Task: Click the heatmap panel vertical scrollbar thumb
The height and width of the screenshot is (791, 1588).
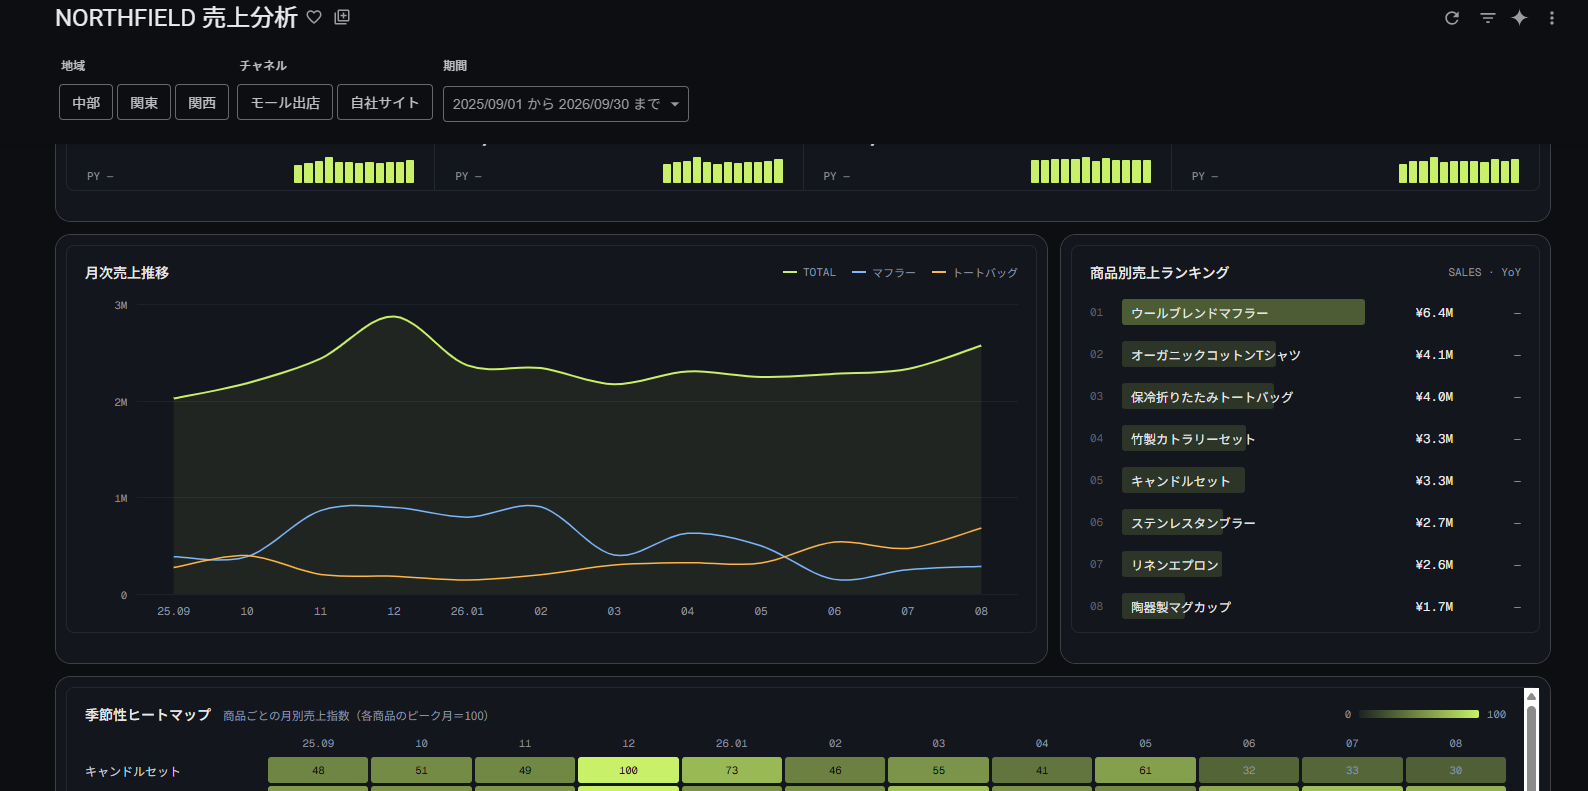Action: pos(1531,748)
